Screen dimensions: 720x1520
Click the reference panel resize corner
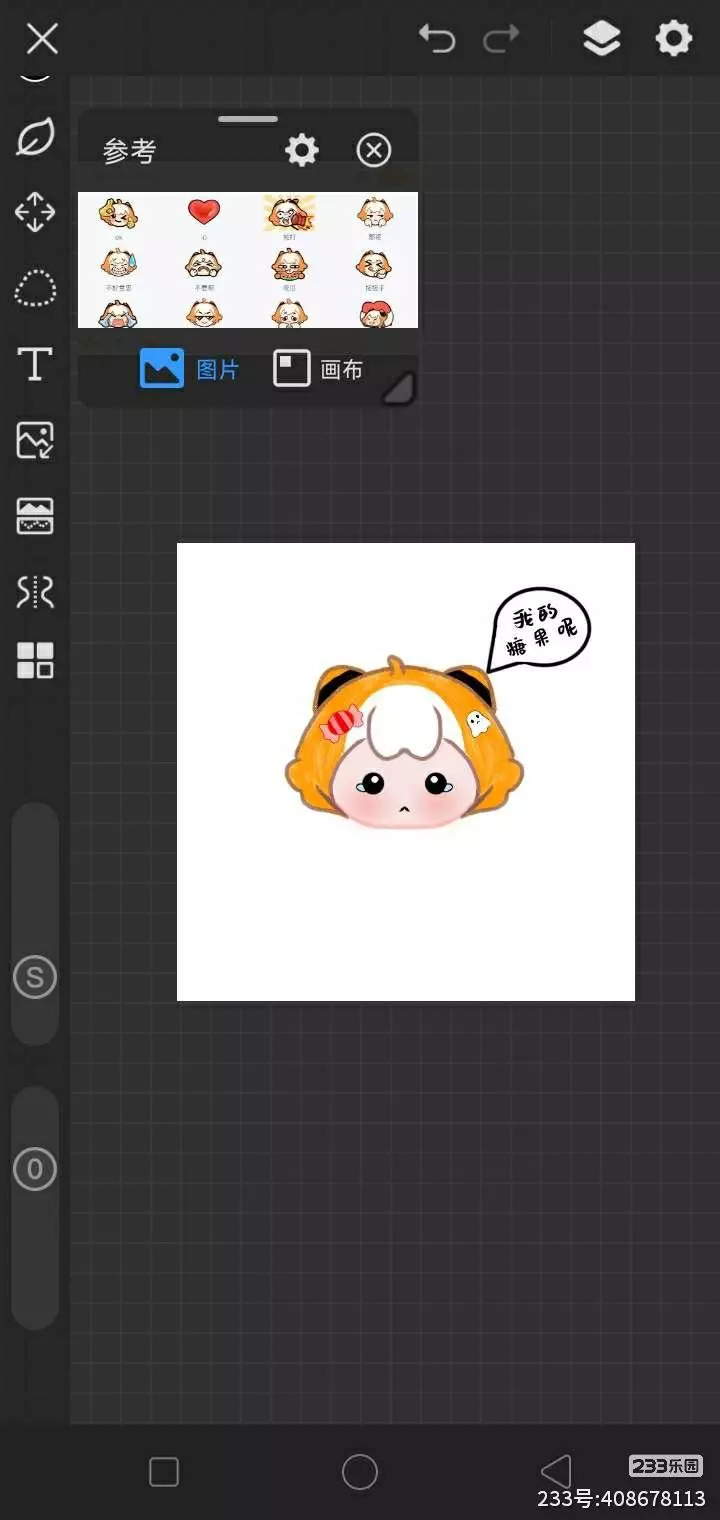click(399, 388)
